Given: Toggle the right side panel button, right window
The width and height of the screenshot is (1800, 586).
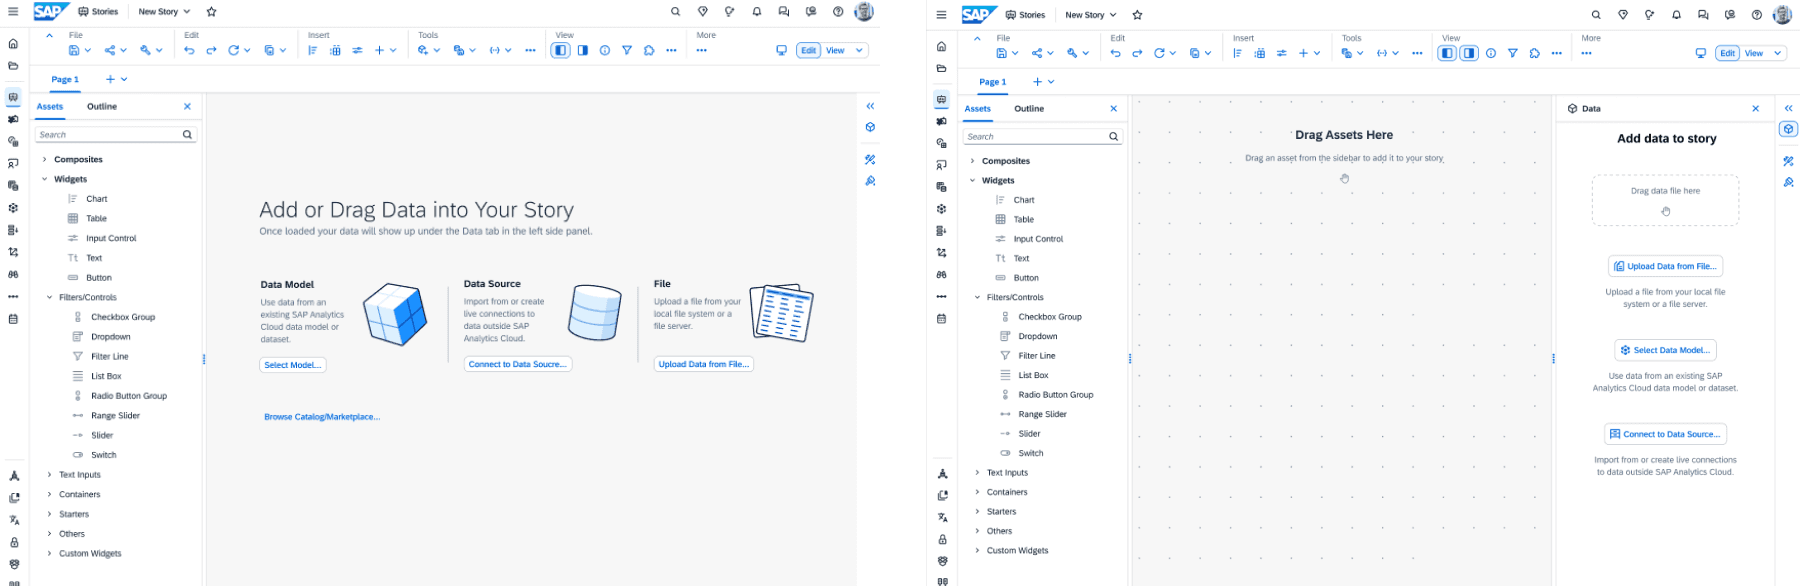Looking at the screenshot, I should pos(1469,53).
